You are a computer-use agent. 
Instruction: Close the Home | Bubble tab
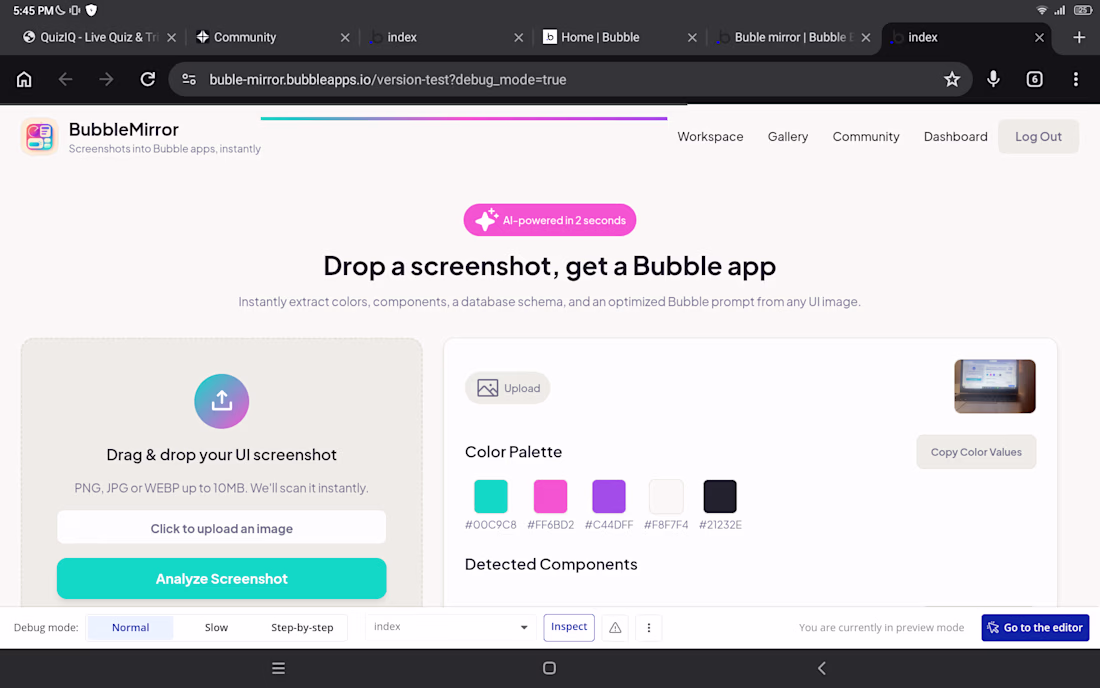click(692, 37)
